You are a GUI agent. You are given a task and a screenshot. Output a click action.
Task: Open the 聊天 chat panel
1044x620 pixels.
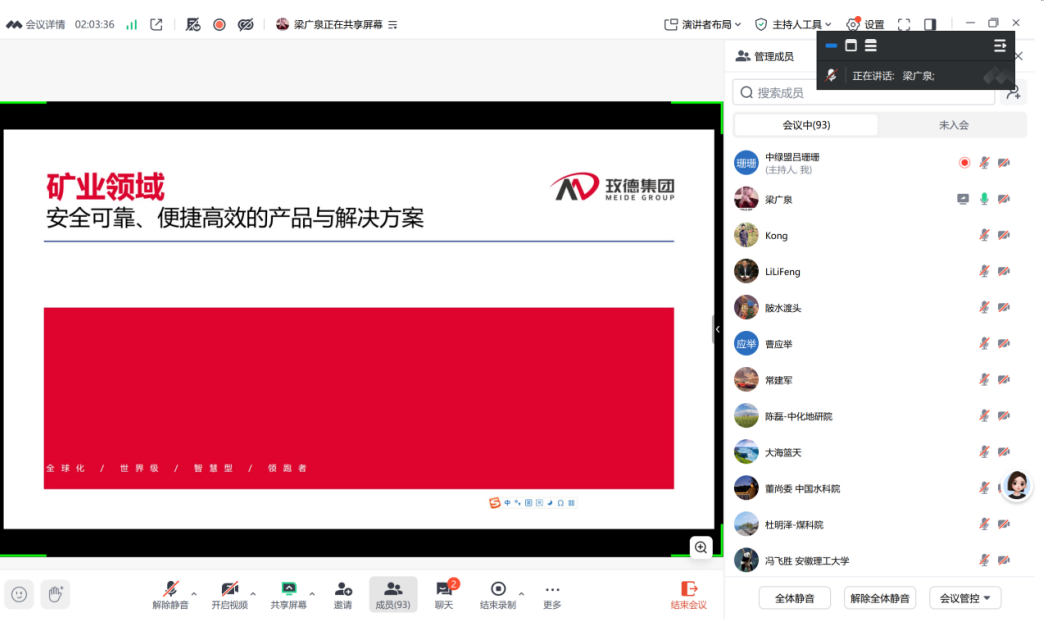coord(443,589)
